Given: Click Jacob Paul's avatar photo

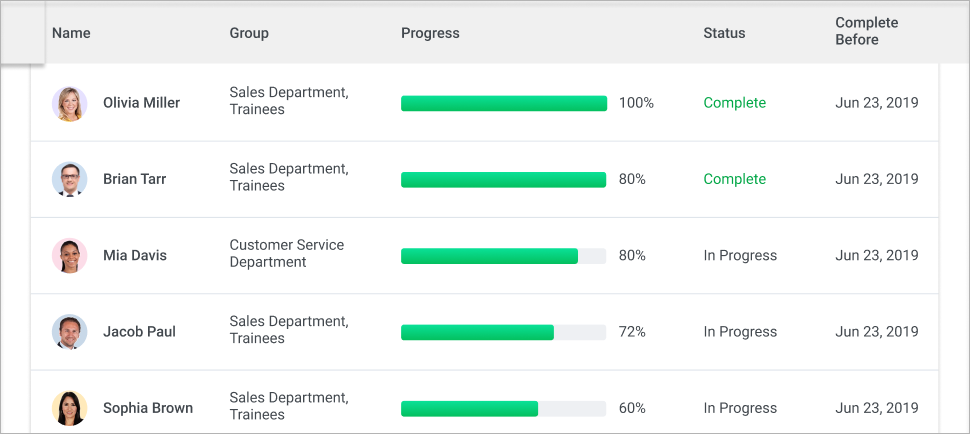Looking at the screenshot, I should point(70,332).
